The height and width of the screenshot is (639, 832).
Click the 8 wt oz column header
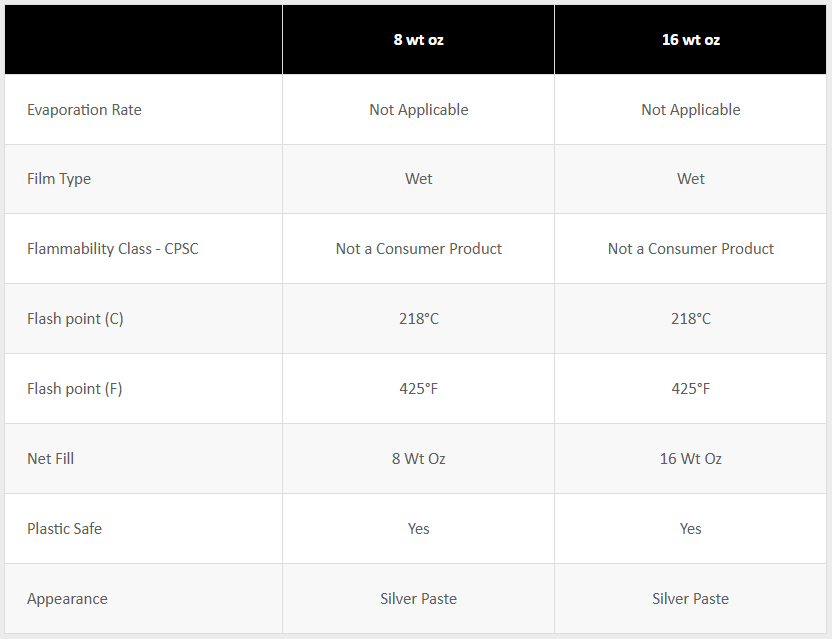pos(418,40)
